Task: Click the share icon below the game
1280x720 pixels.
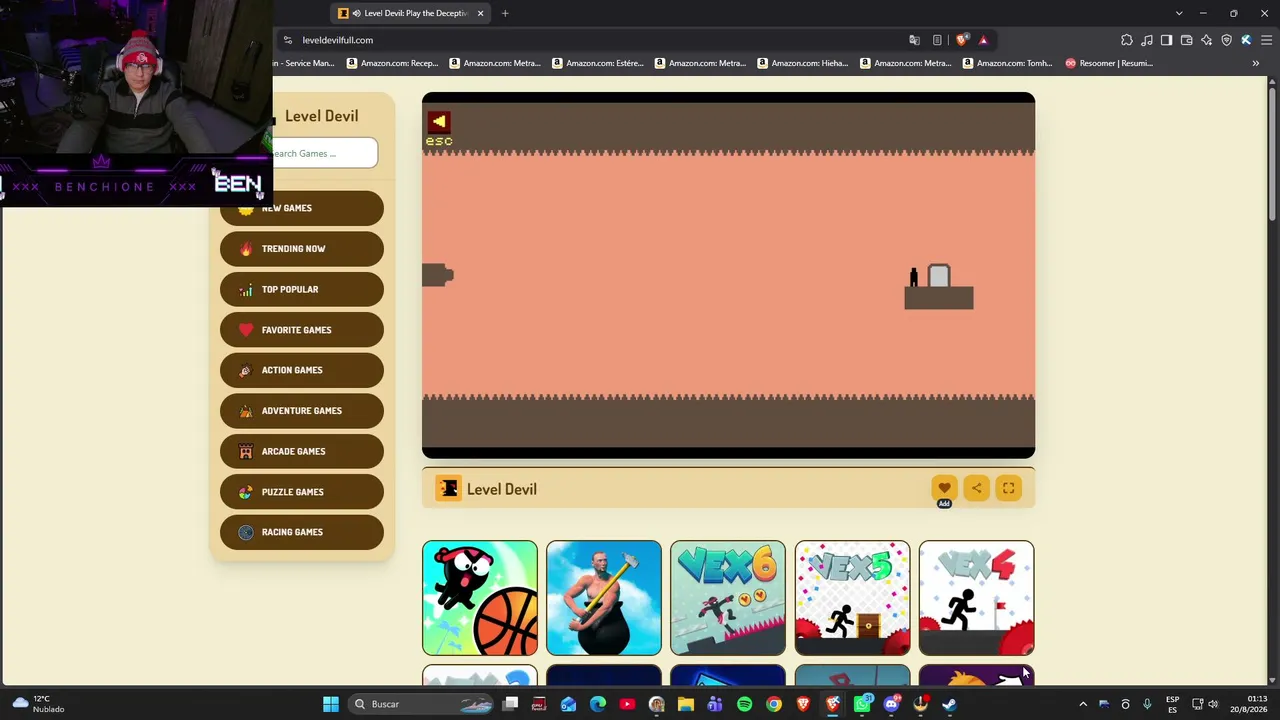Action: pos(976,488)
